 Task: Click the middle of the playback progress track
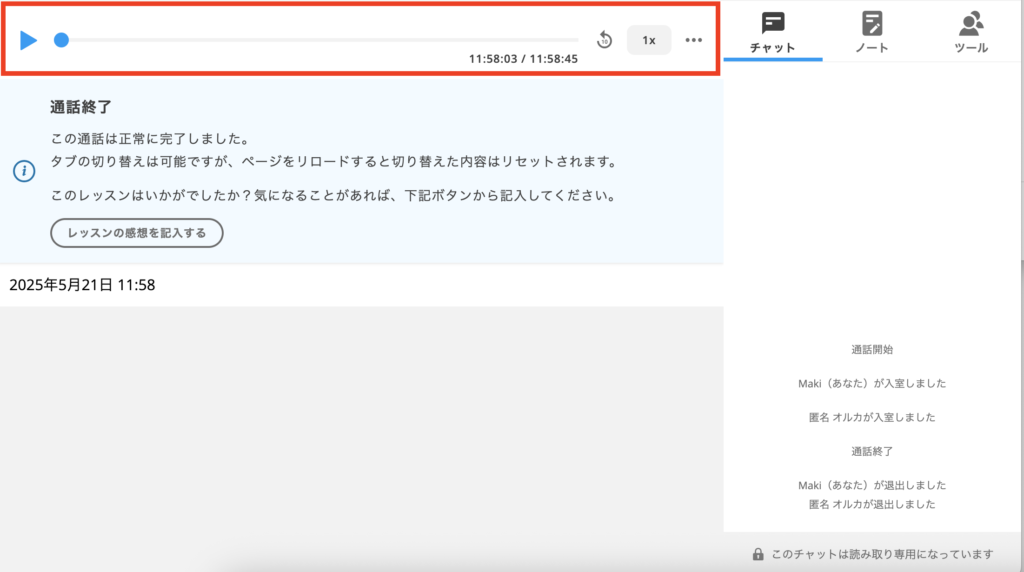click(x=320, y=40)
